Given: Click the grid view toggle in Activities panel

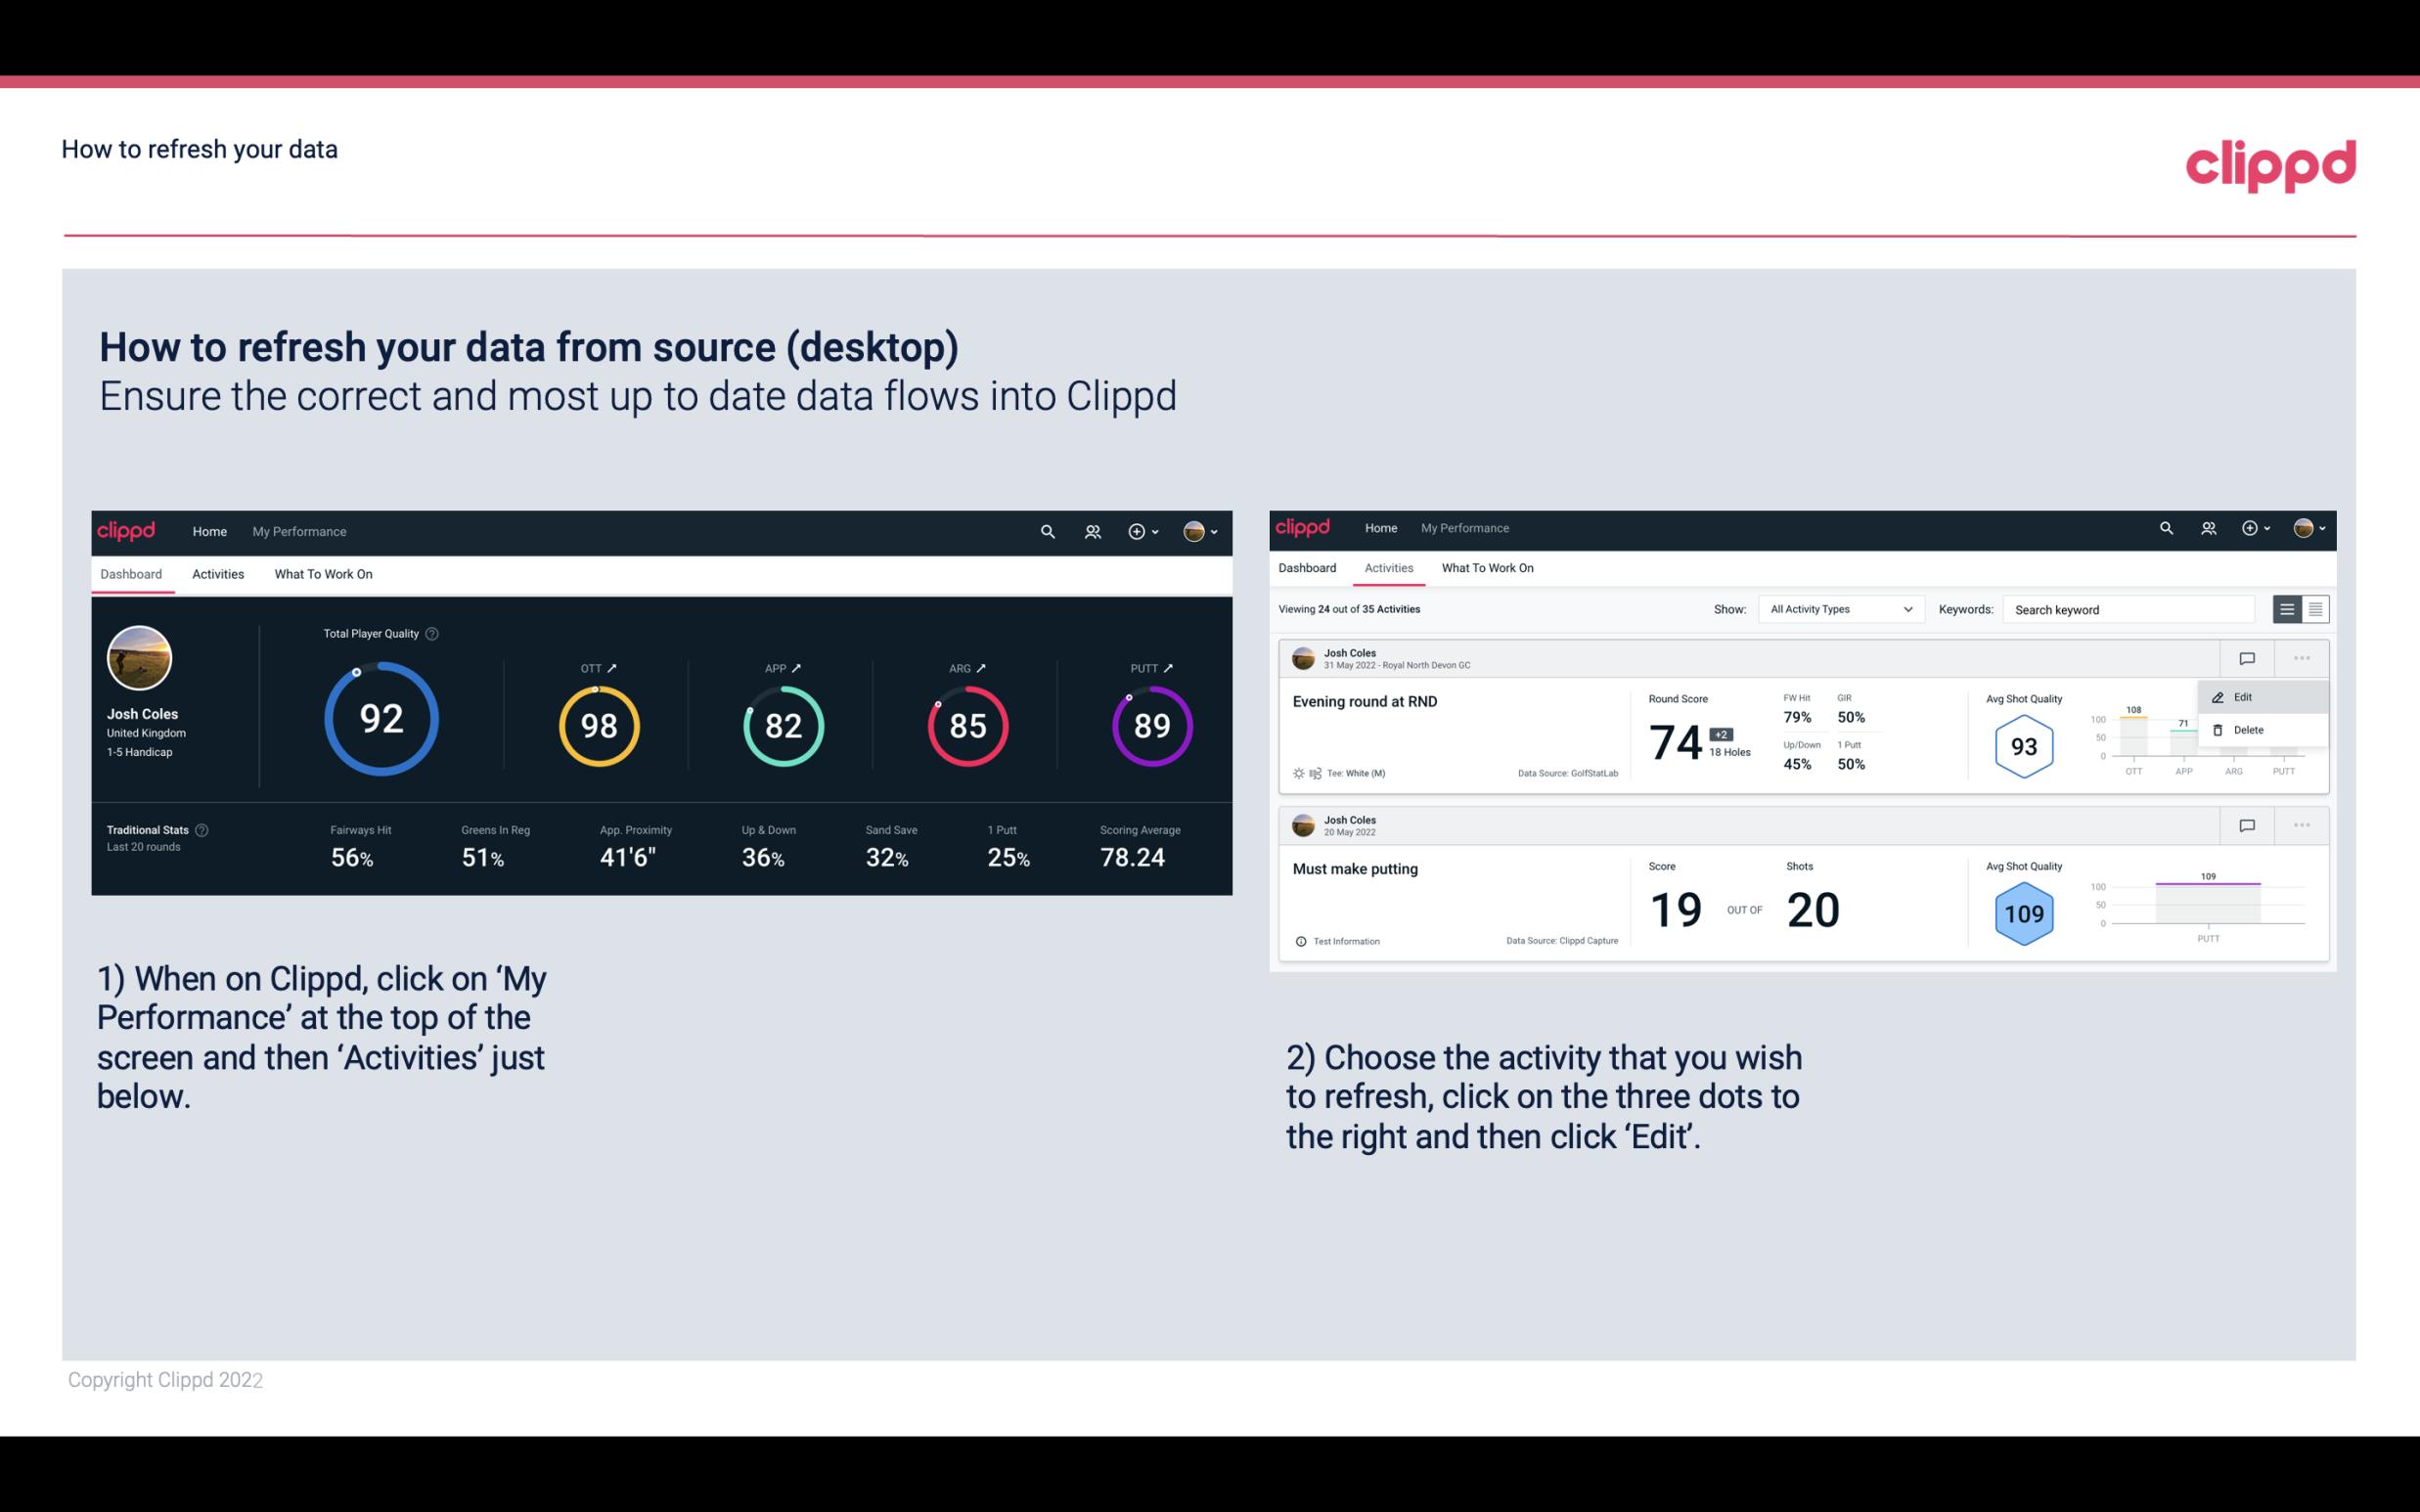Looking at the screenshot, I should 2313,608.
